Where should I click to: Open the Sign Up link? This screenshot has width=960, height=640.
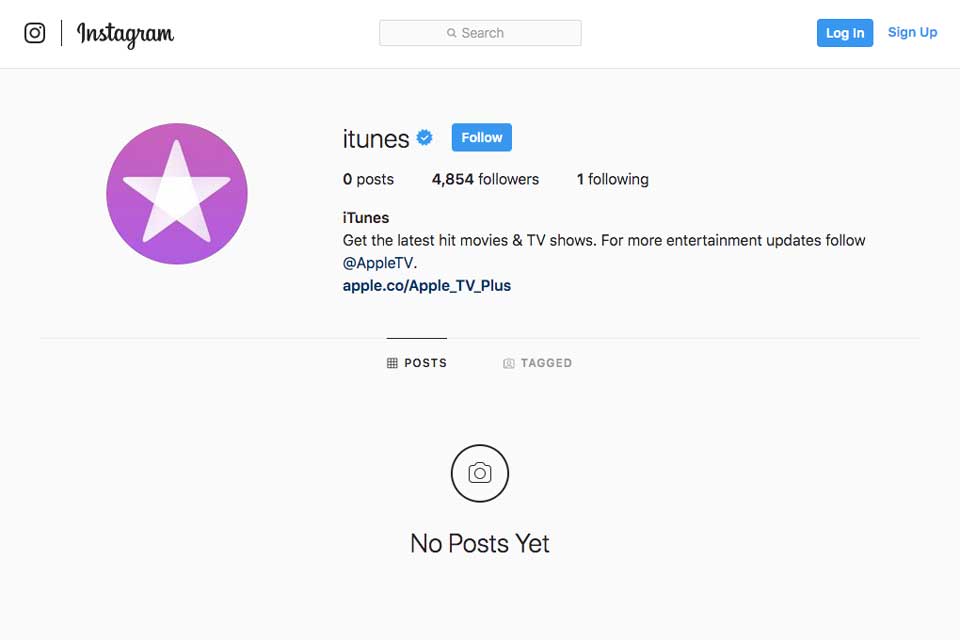pos(912,32)
